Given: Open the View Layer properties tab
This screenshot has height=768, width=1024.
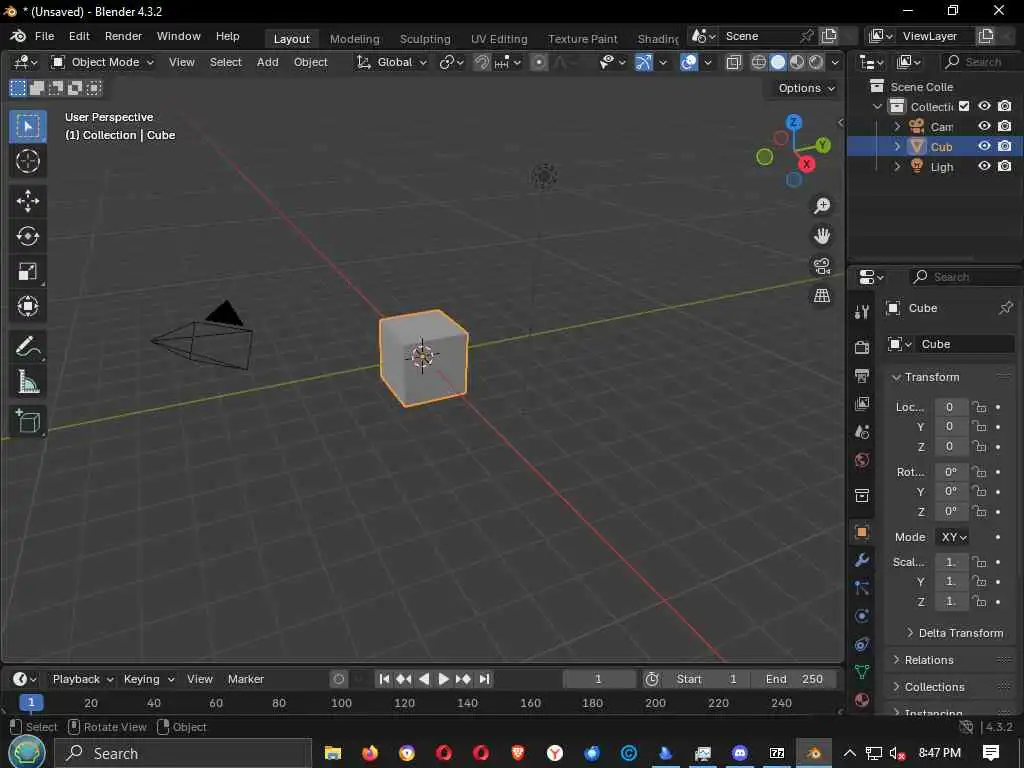Looking at the screenshot, I should click(x=861, y=404).
